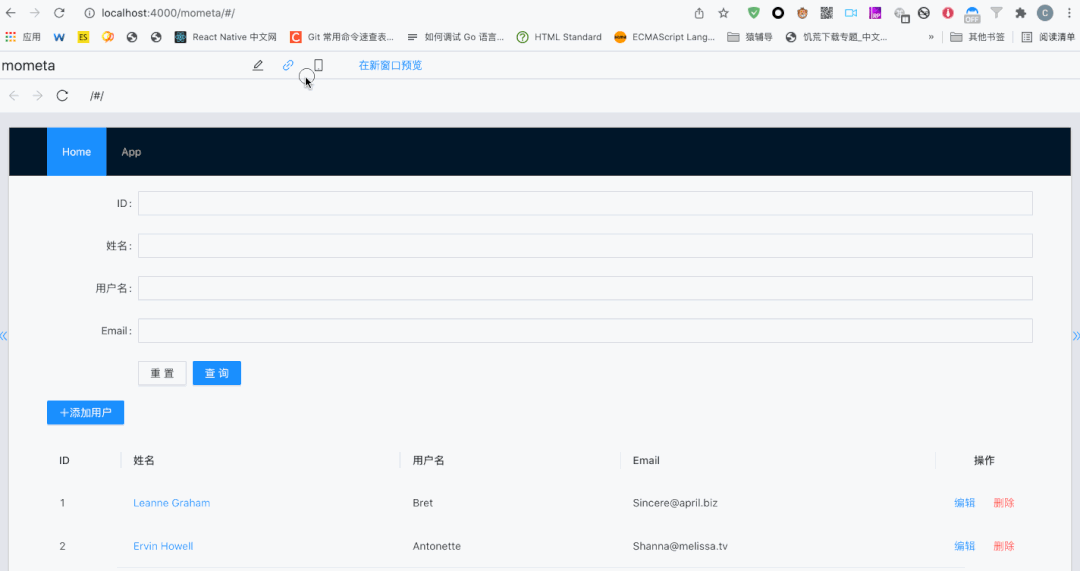Click the QR code extension icon
Screen dimensions: 1080x571
[x=827, y=13]
